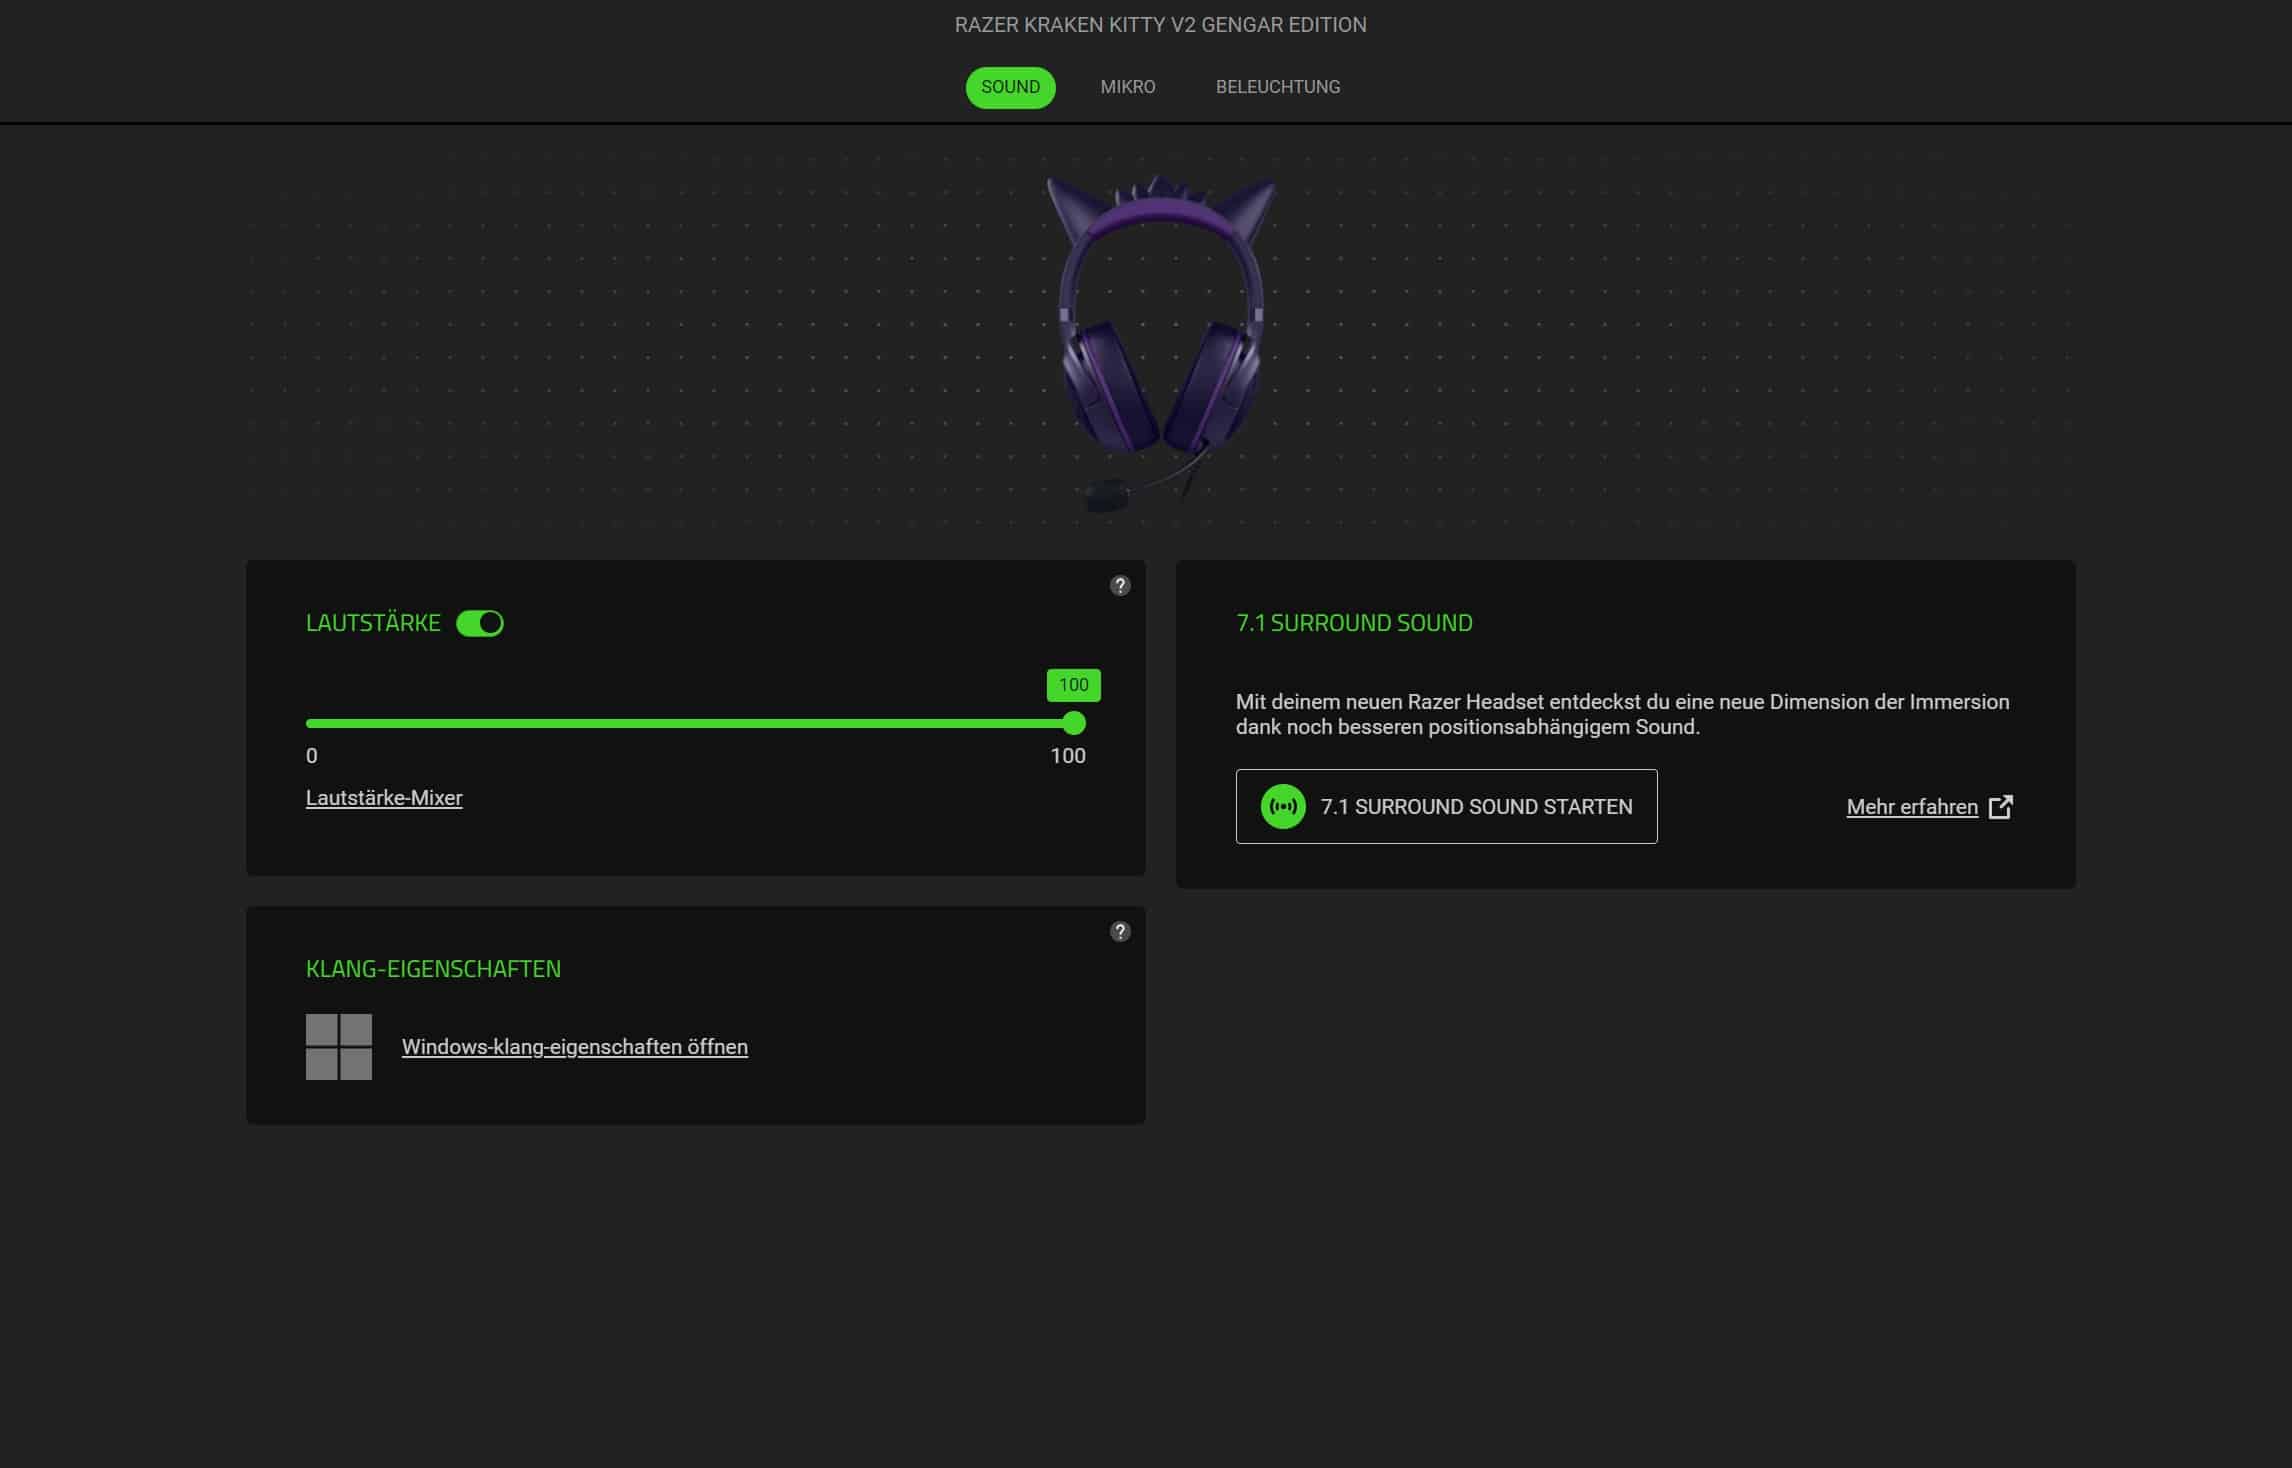Open the BELEUCHTUNG tab
This screenshot has height=1468, width=2292.
tap(1277, 87)
